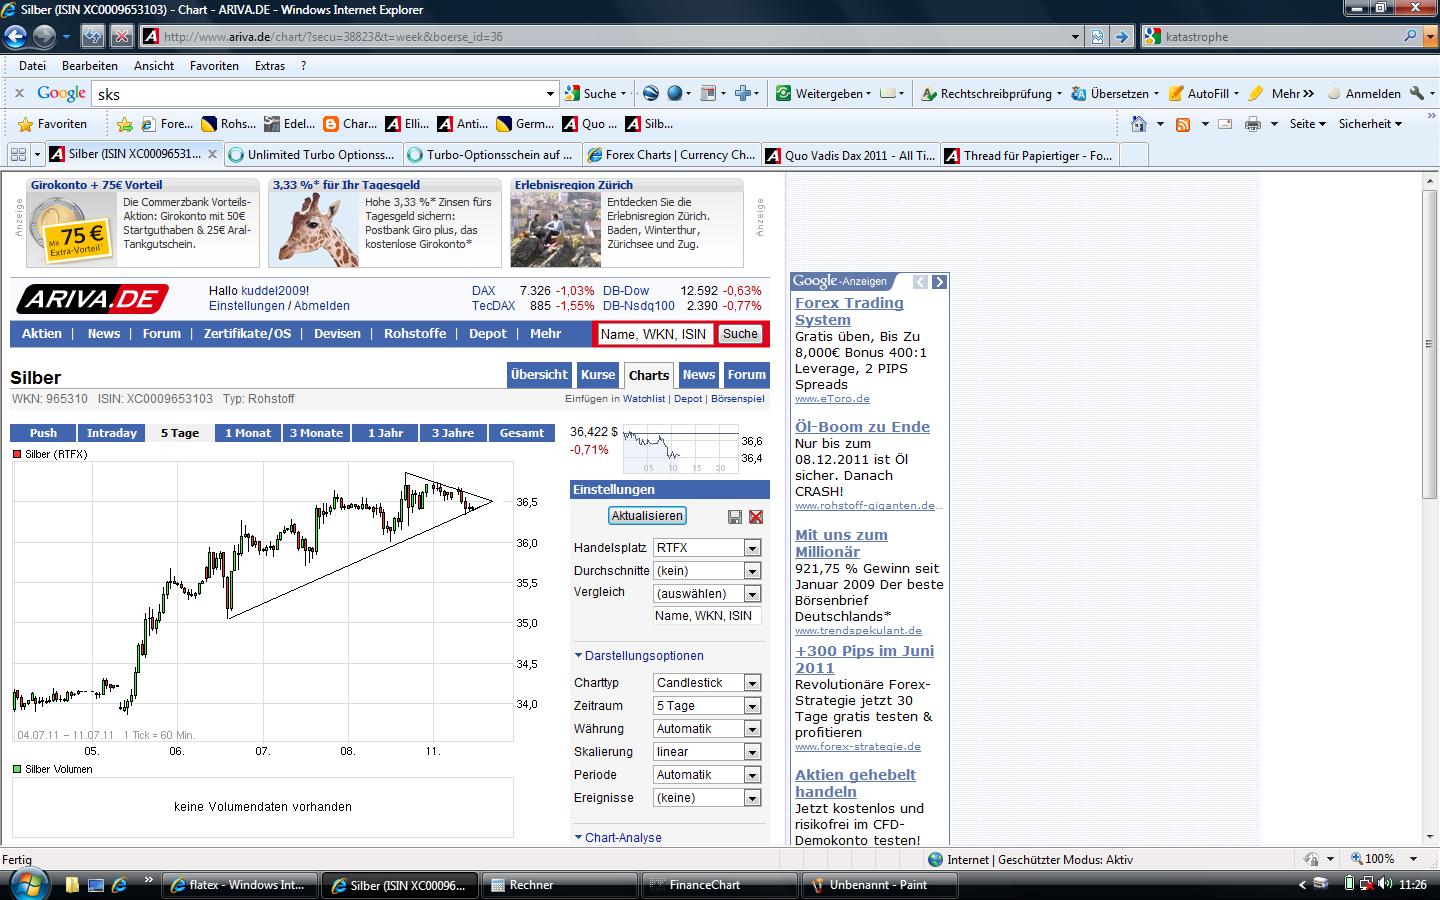Open the Extras menu
This screenshot has height=900, width=1440.
(x=270, y=66)
